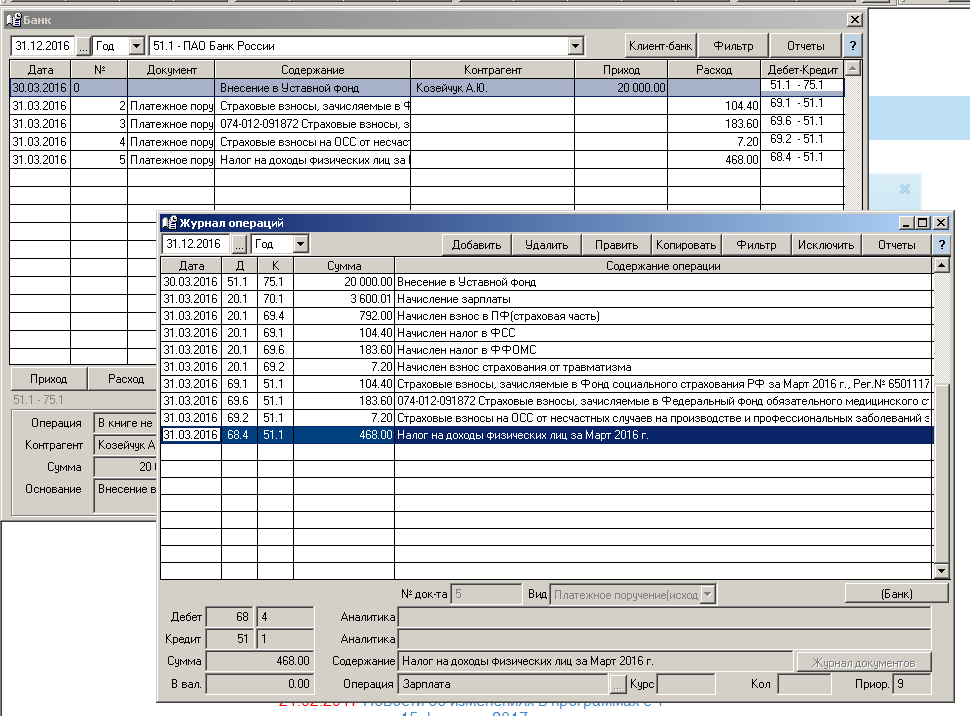
Task: Open Клиент-банк in Bank window
Action: [x=659, y=46]
